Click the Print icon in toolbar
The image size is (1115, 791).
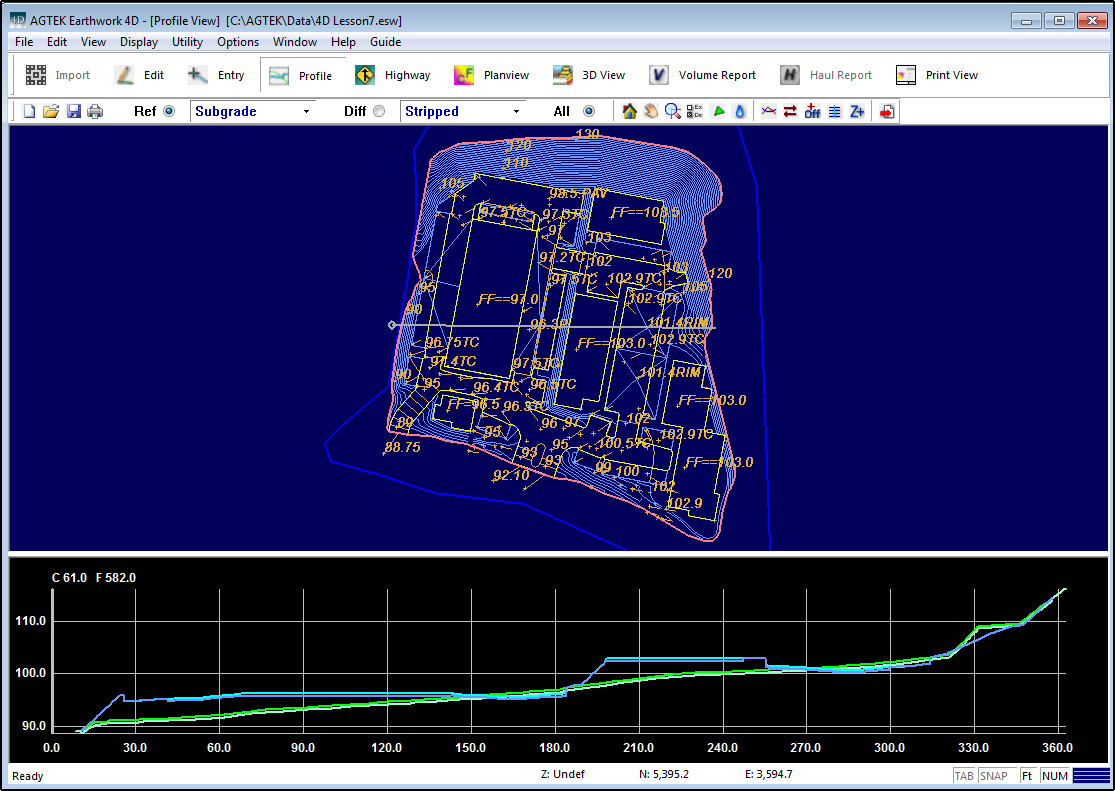[x=95, y=112]
